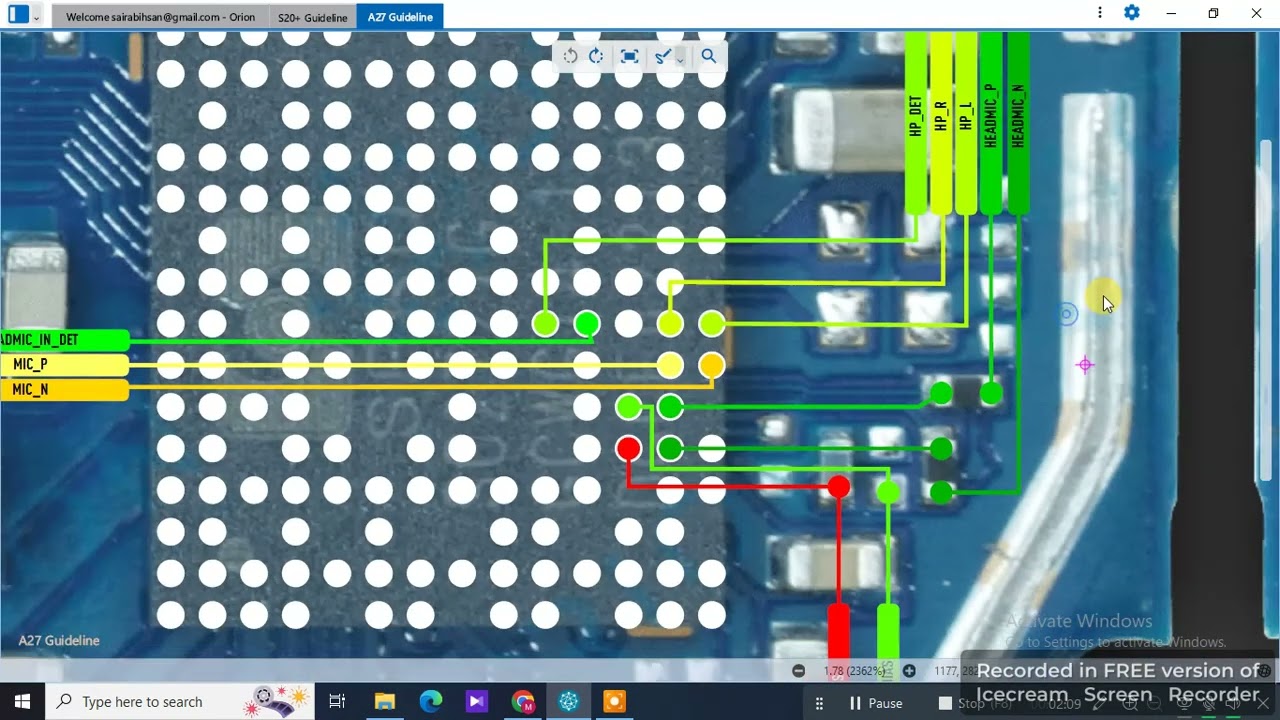Switch to the Welcome Orion tab
1280x720 pixels.
click(x=160, y=17)
